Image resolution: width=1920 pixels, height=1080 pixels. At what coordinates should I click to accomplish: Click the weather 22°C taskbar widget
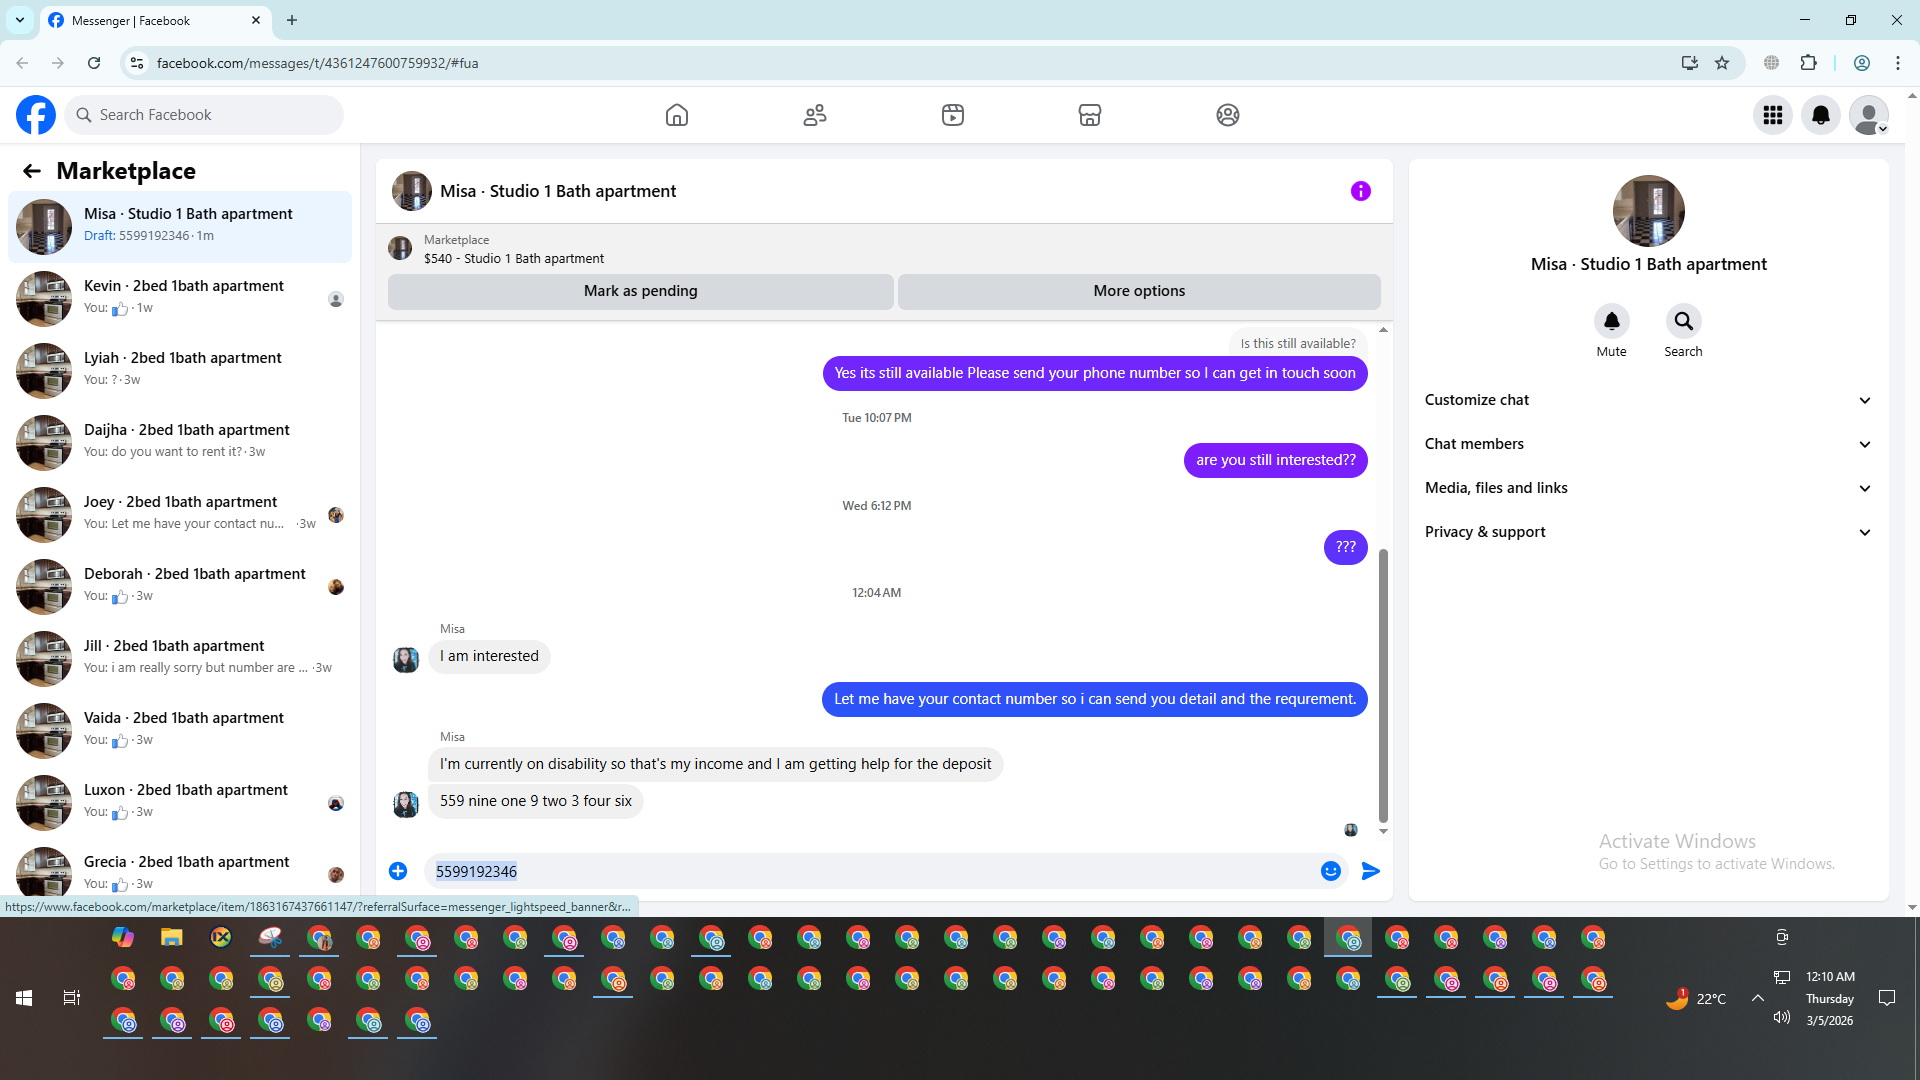(x=1697, y=998)
